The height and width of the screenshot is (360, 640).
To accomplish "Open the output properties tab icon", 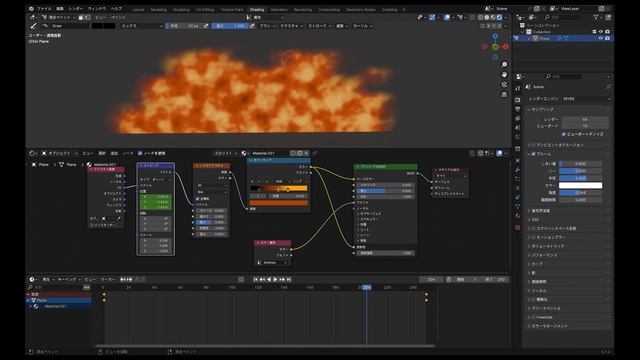I will coord(518,109).
